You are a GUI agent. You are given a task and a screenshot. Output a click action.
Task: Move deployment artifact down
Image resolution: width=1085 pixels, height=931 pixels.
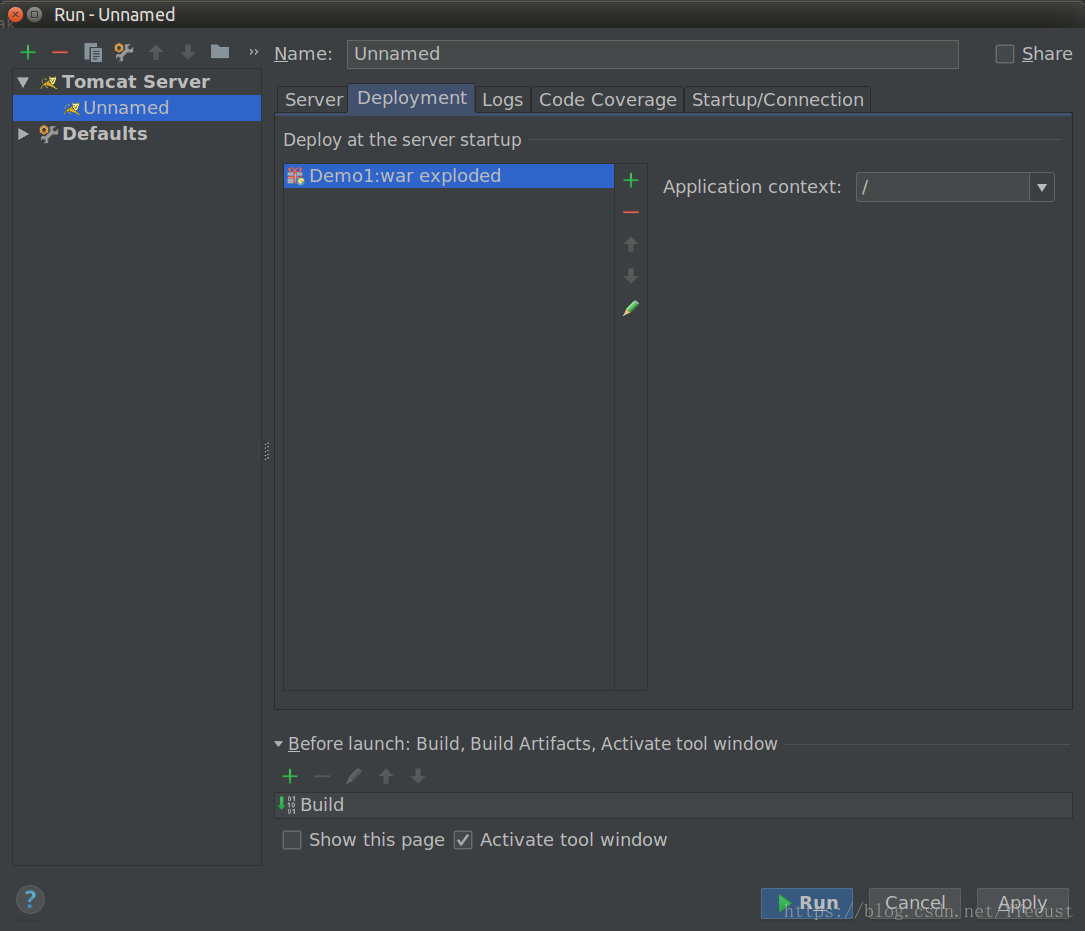(631, 276)
